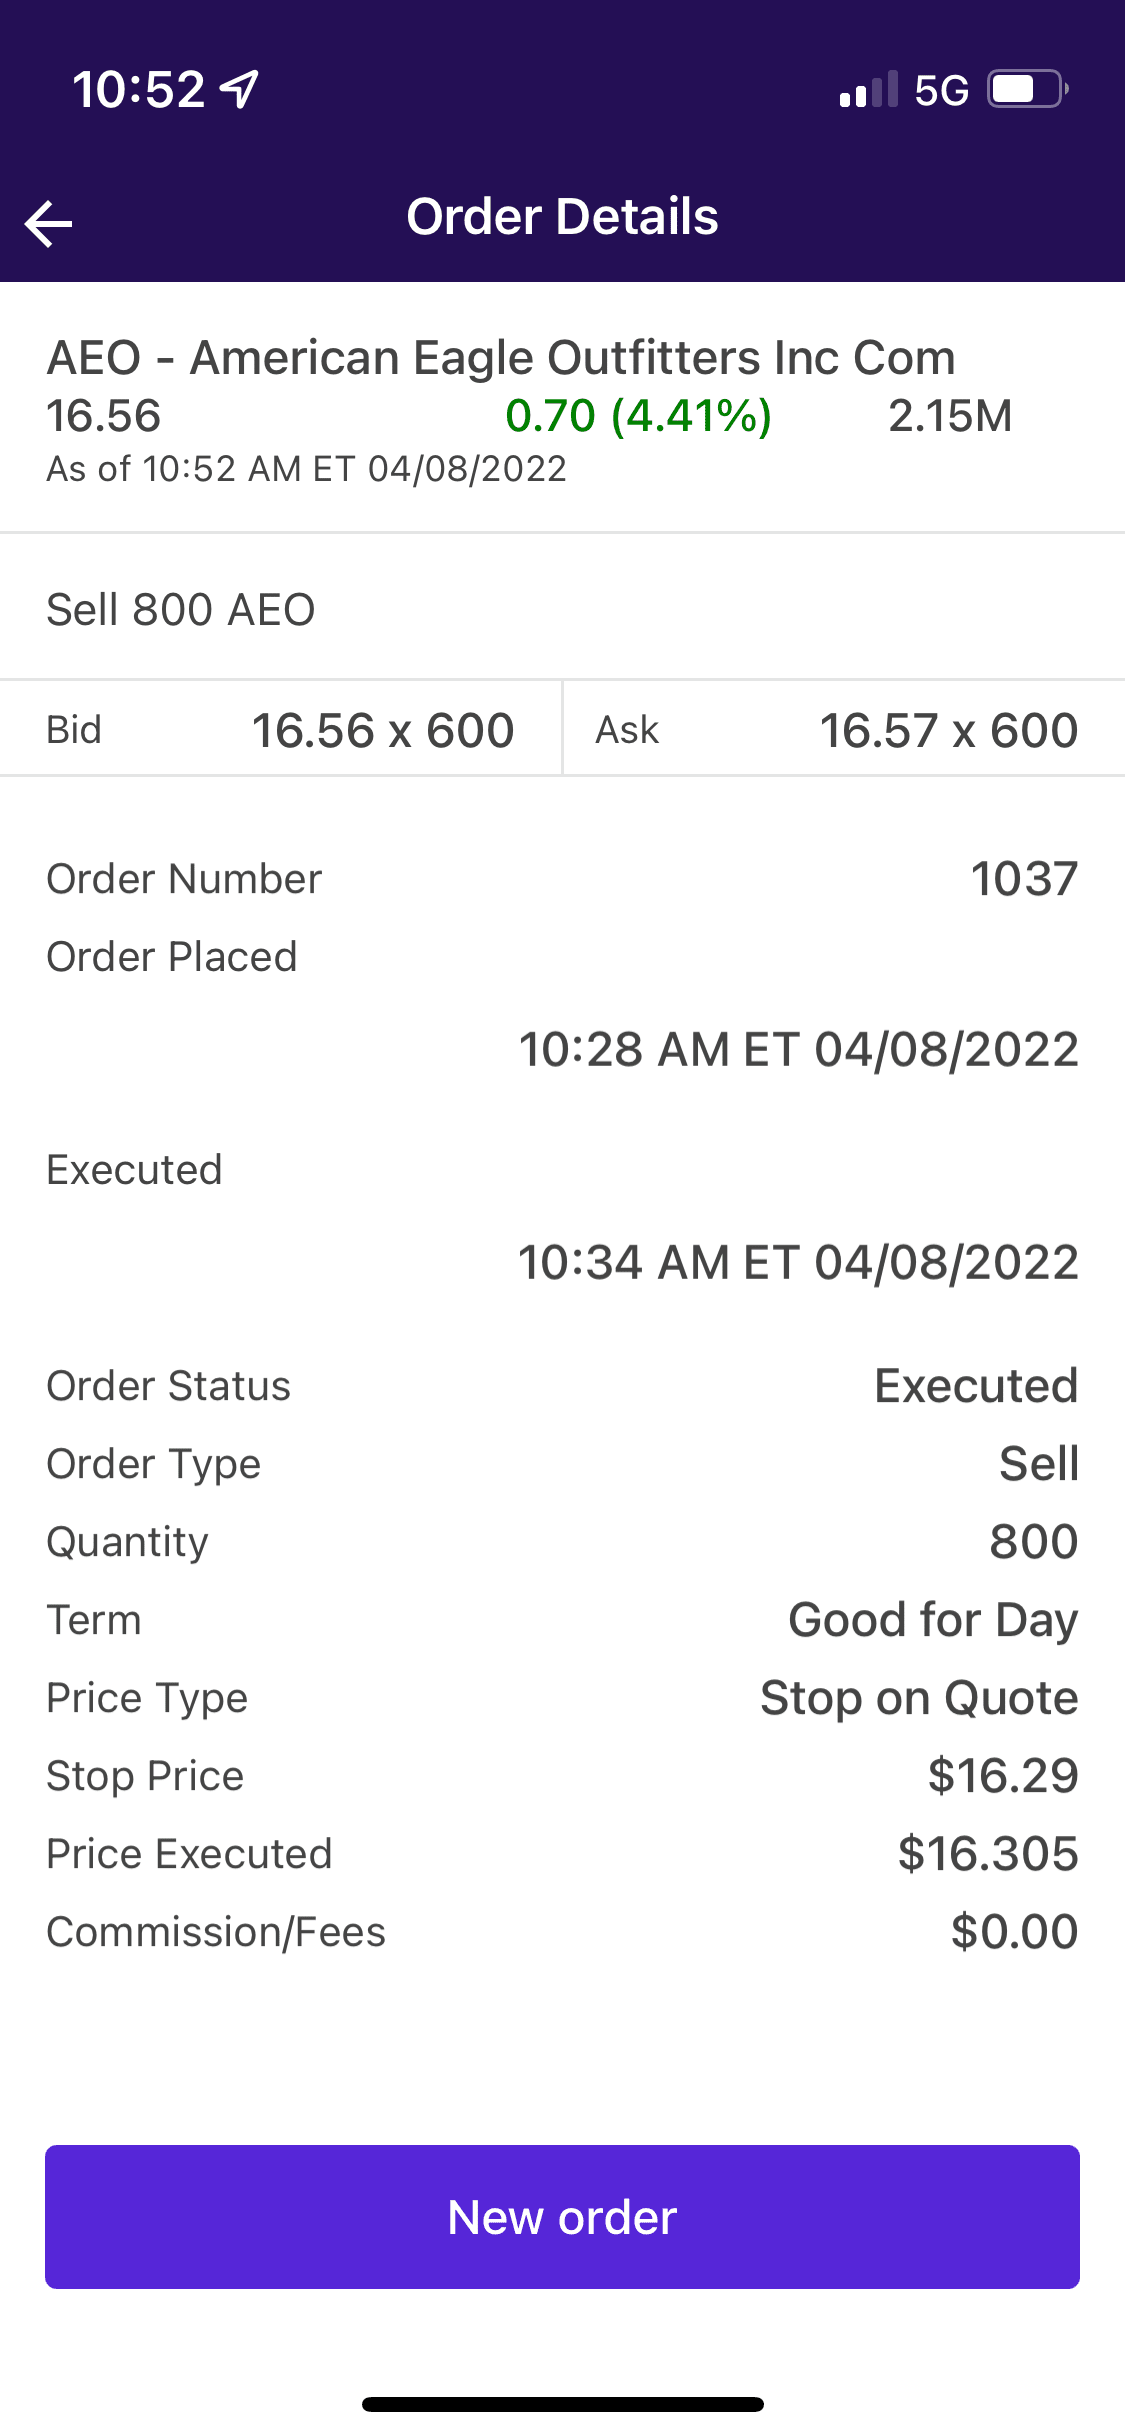1125x2436 pixels.
Task: Tap the home indicator bar at bottom
Action: coord(563,2404)
